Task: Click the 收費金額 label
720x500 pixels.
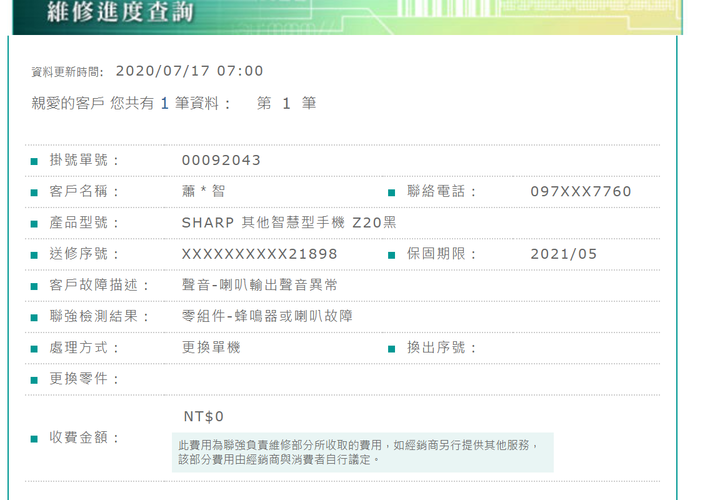Action: (84, 438)
